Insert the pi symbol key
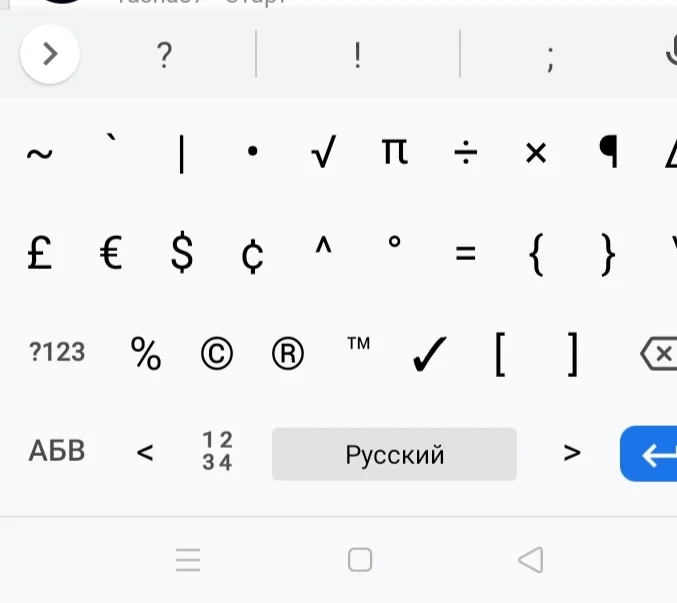 395,151
